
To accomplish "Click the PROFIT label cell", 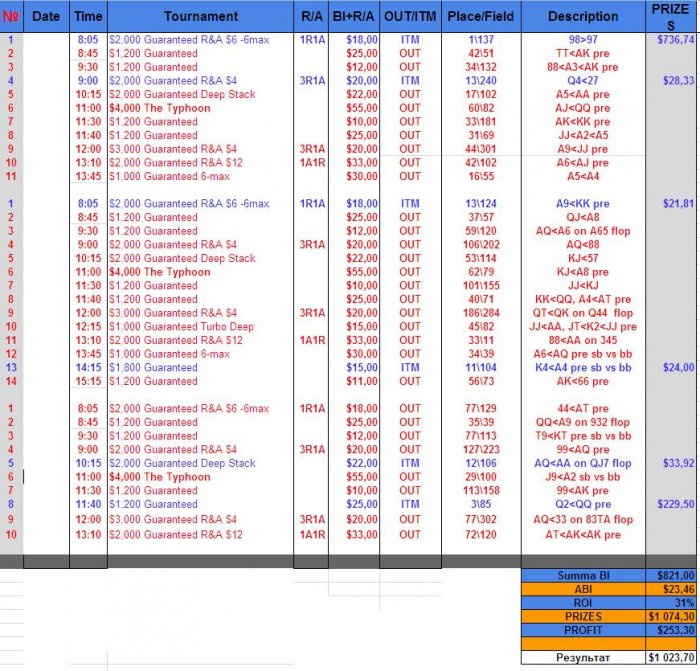I will tap(583, 630).
